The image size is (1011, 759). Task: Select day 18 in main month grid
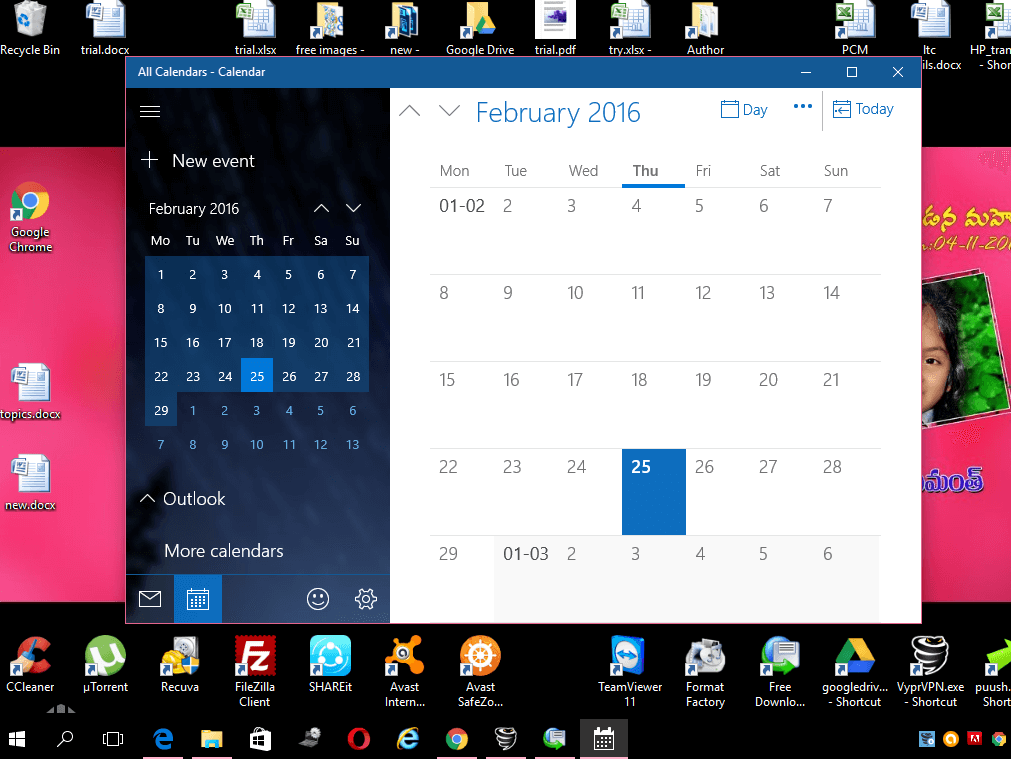(639, 380)
